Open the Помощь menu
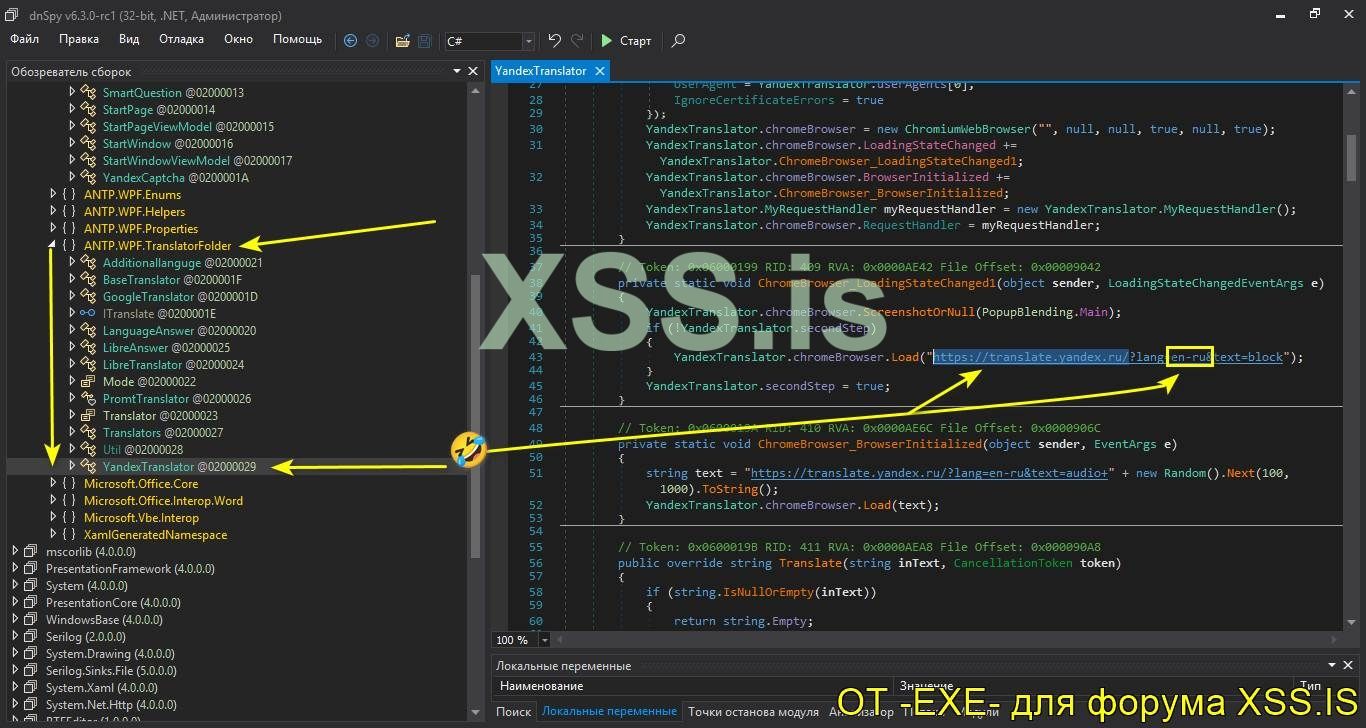The image size is (1366, 728). [x=297, y=39]
